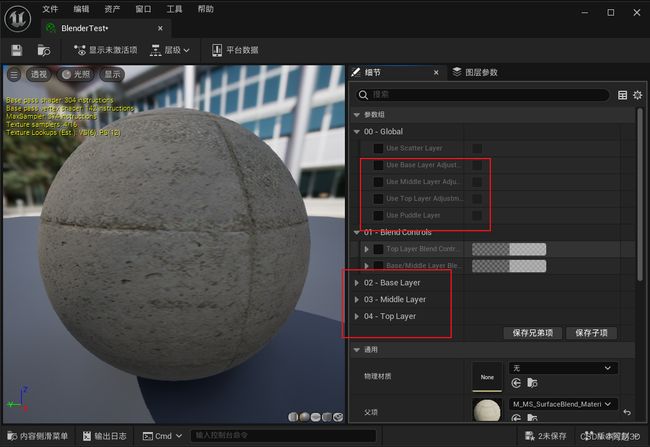Click the 透视 perspective view button
This screenshot has height=447, width=650.
tap(39, 75)
